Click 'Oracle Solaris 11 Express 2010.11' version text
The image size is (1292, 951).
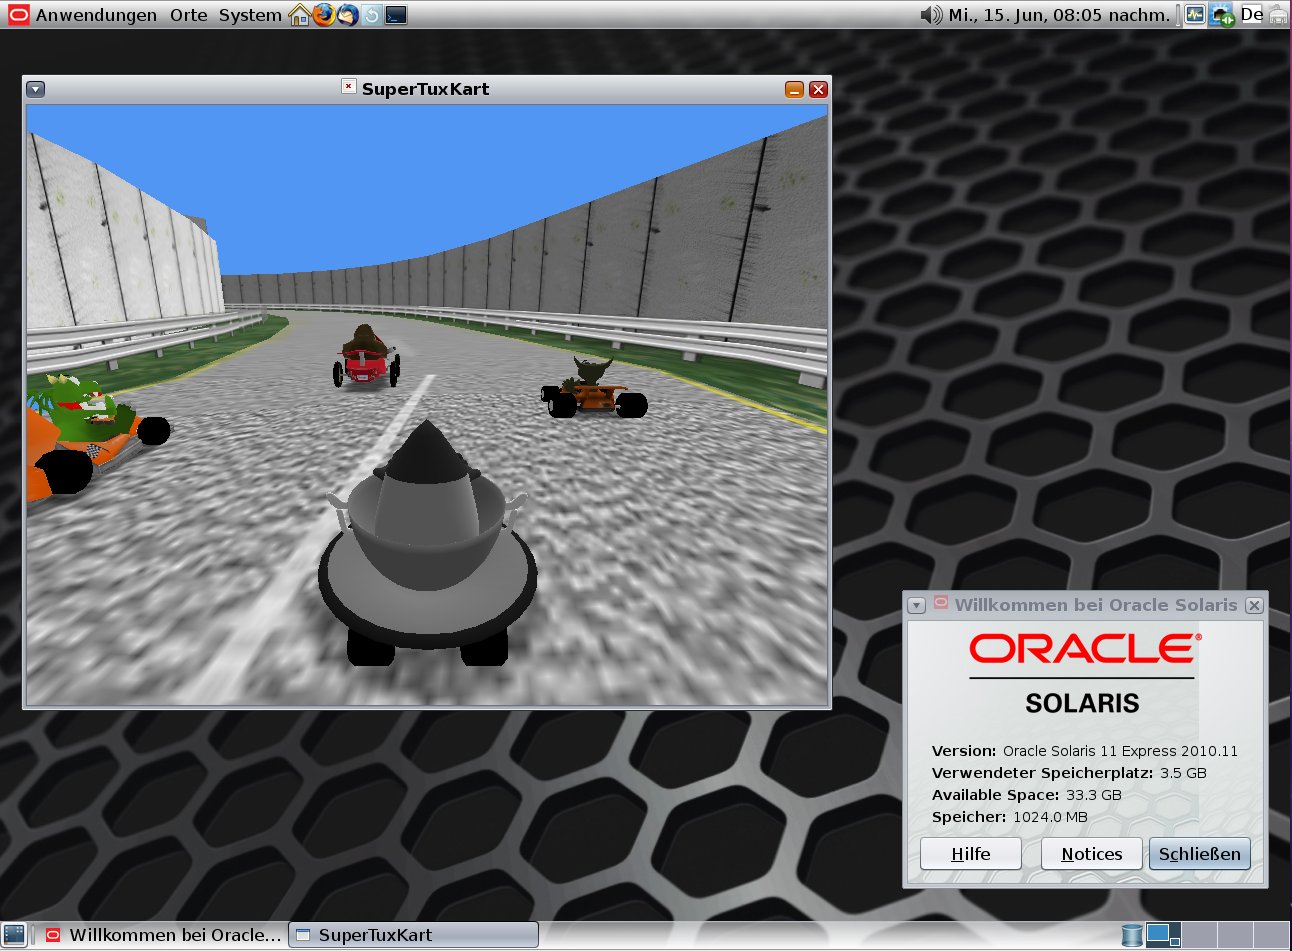1120,751
